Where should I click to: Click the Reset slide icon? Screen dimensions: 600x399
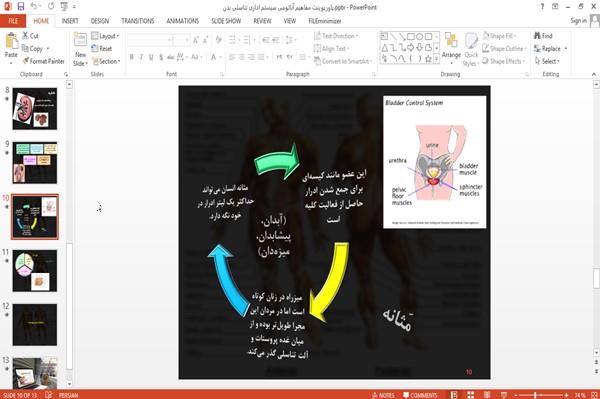tap(102, 49)
